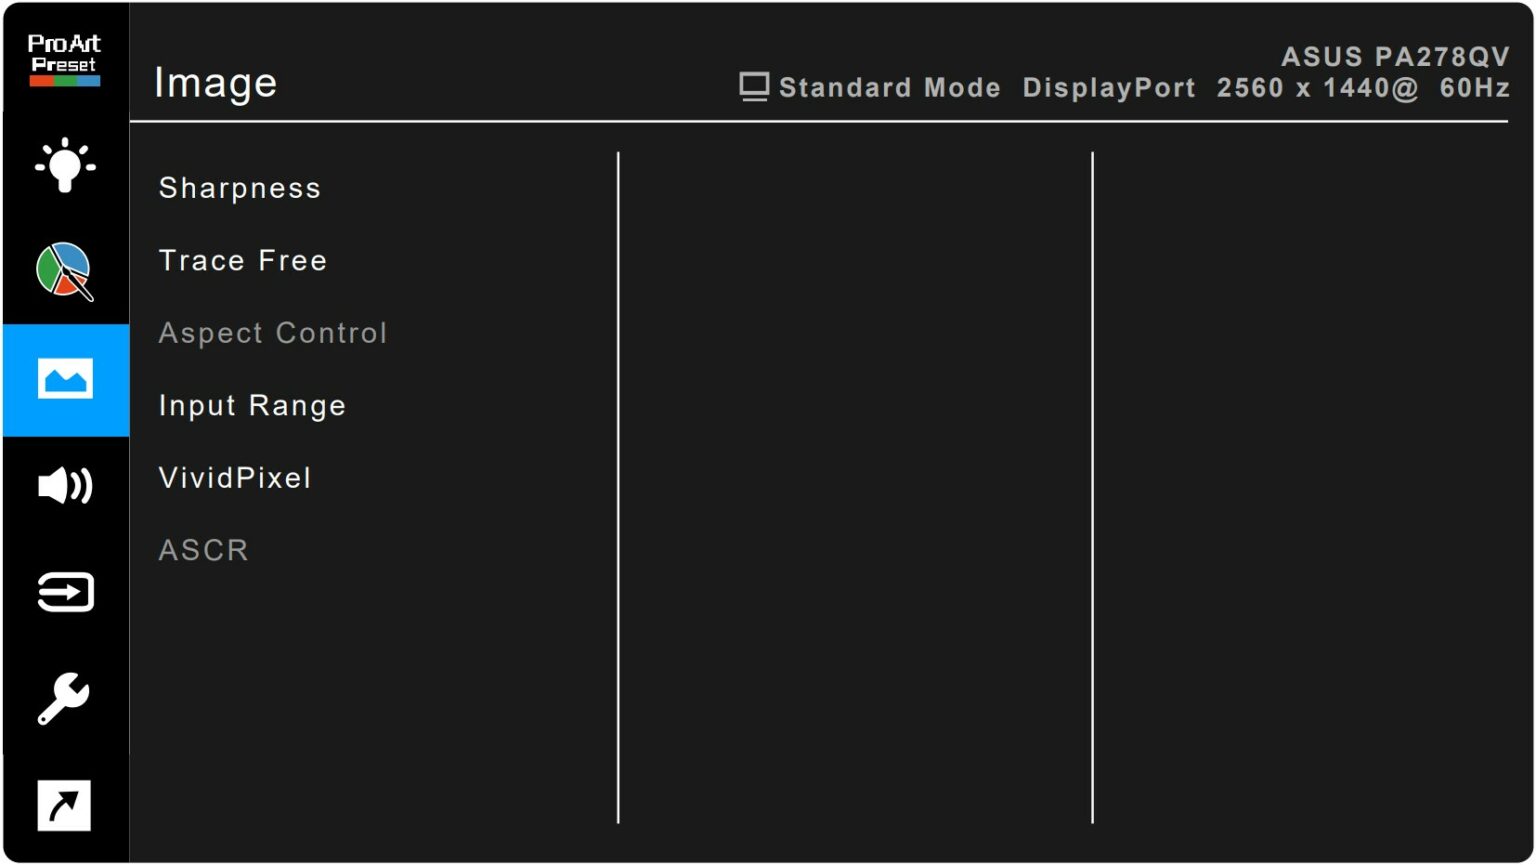
Task: Open the ProArt Palette color wheel icon
Action: pos(65,271)
